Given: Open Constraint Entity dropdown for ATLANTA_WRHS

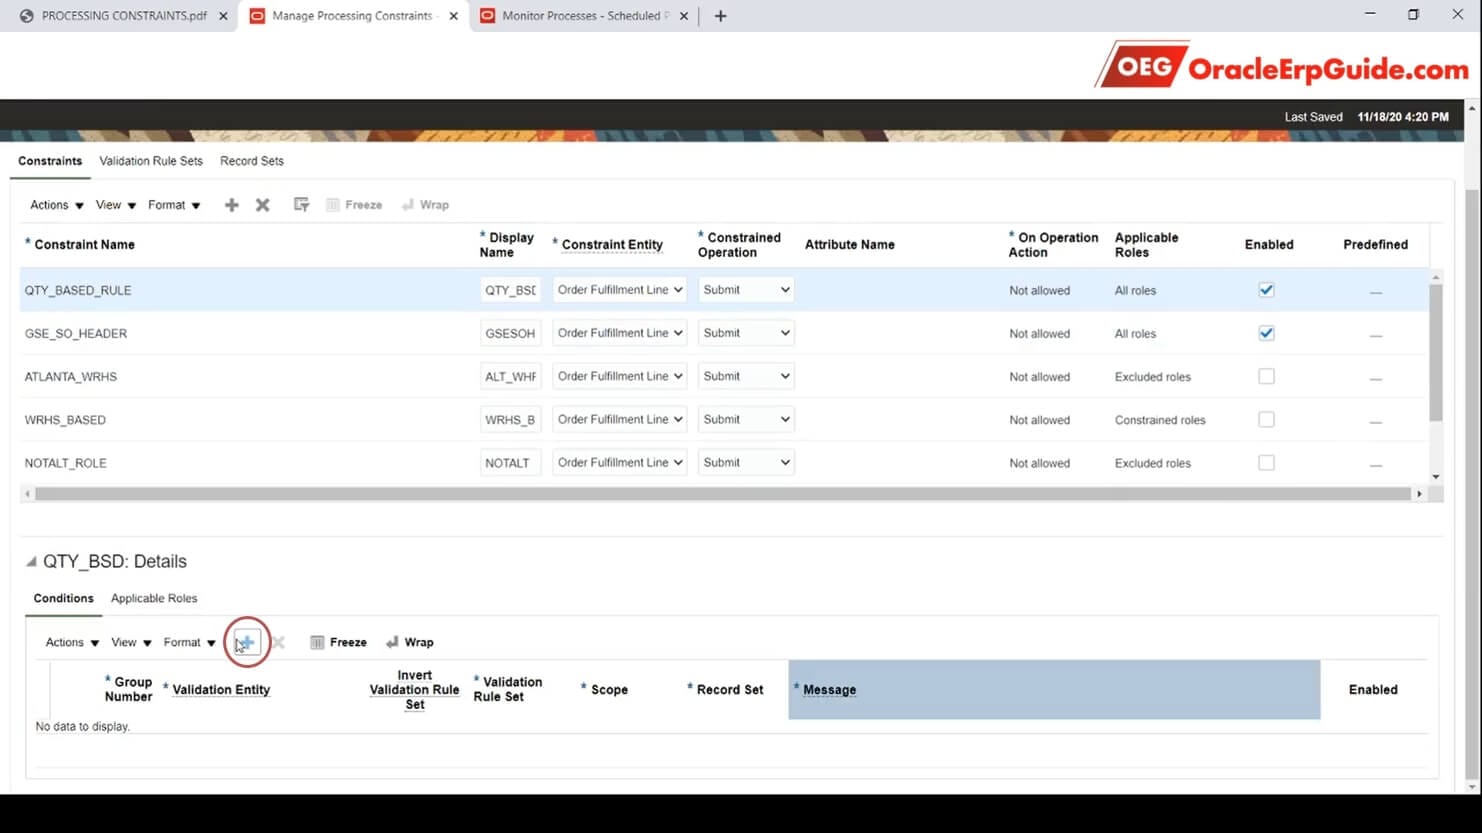Looking at the screenshot, I should pos(620,376).
